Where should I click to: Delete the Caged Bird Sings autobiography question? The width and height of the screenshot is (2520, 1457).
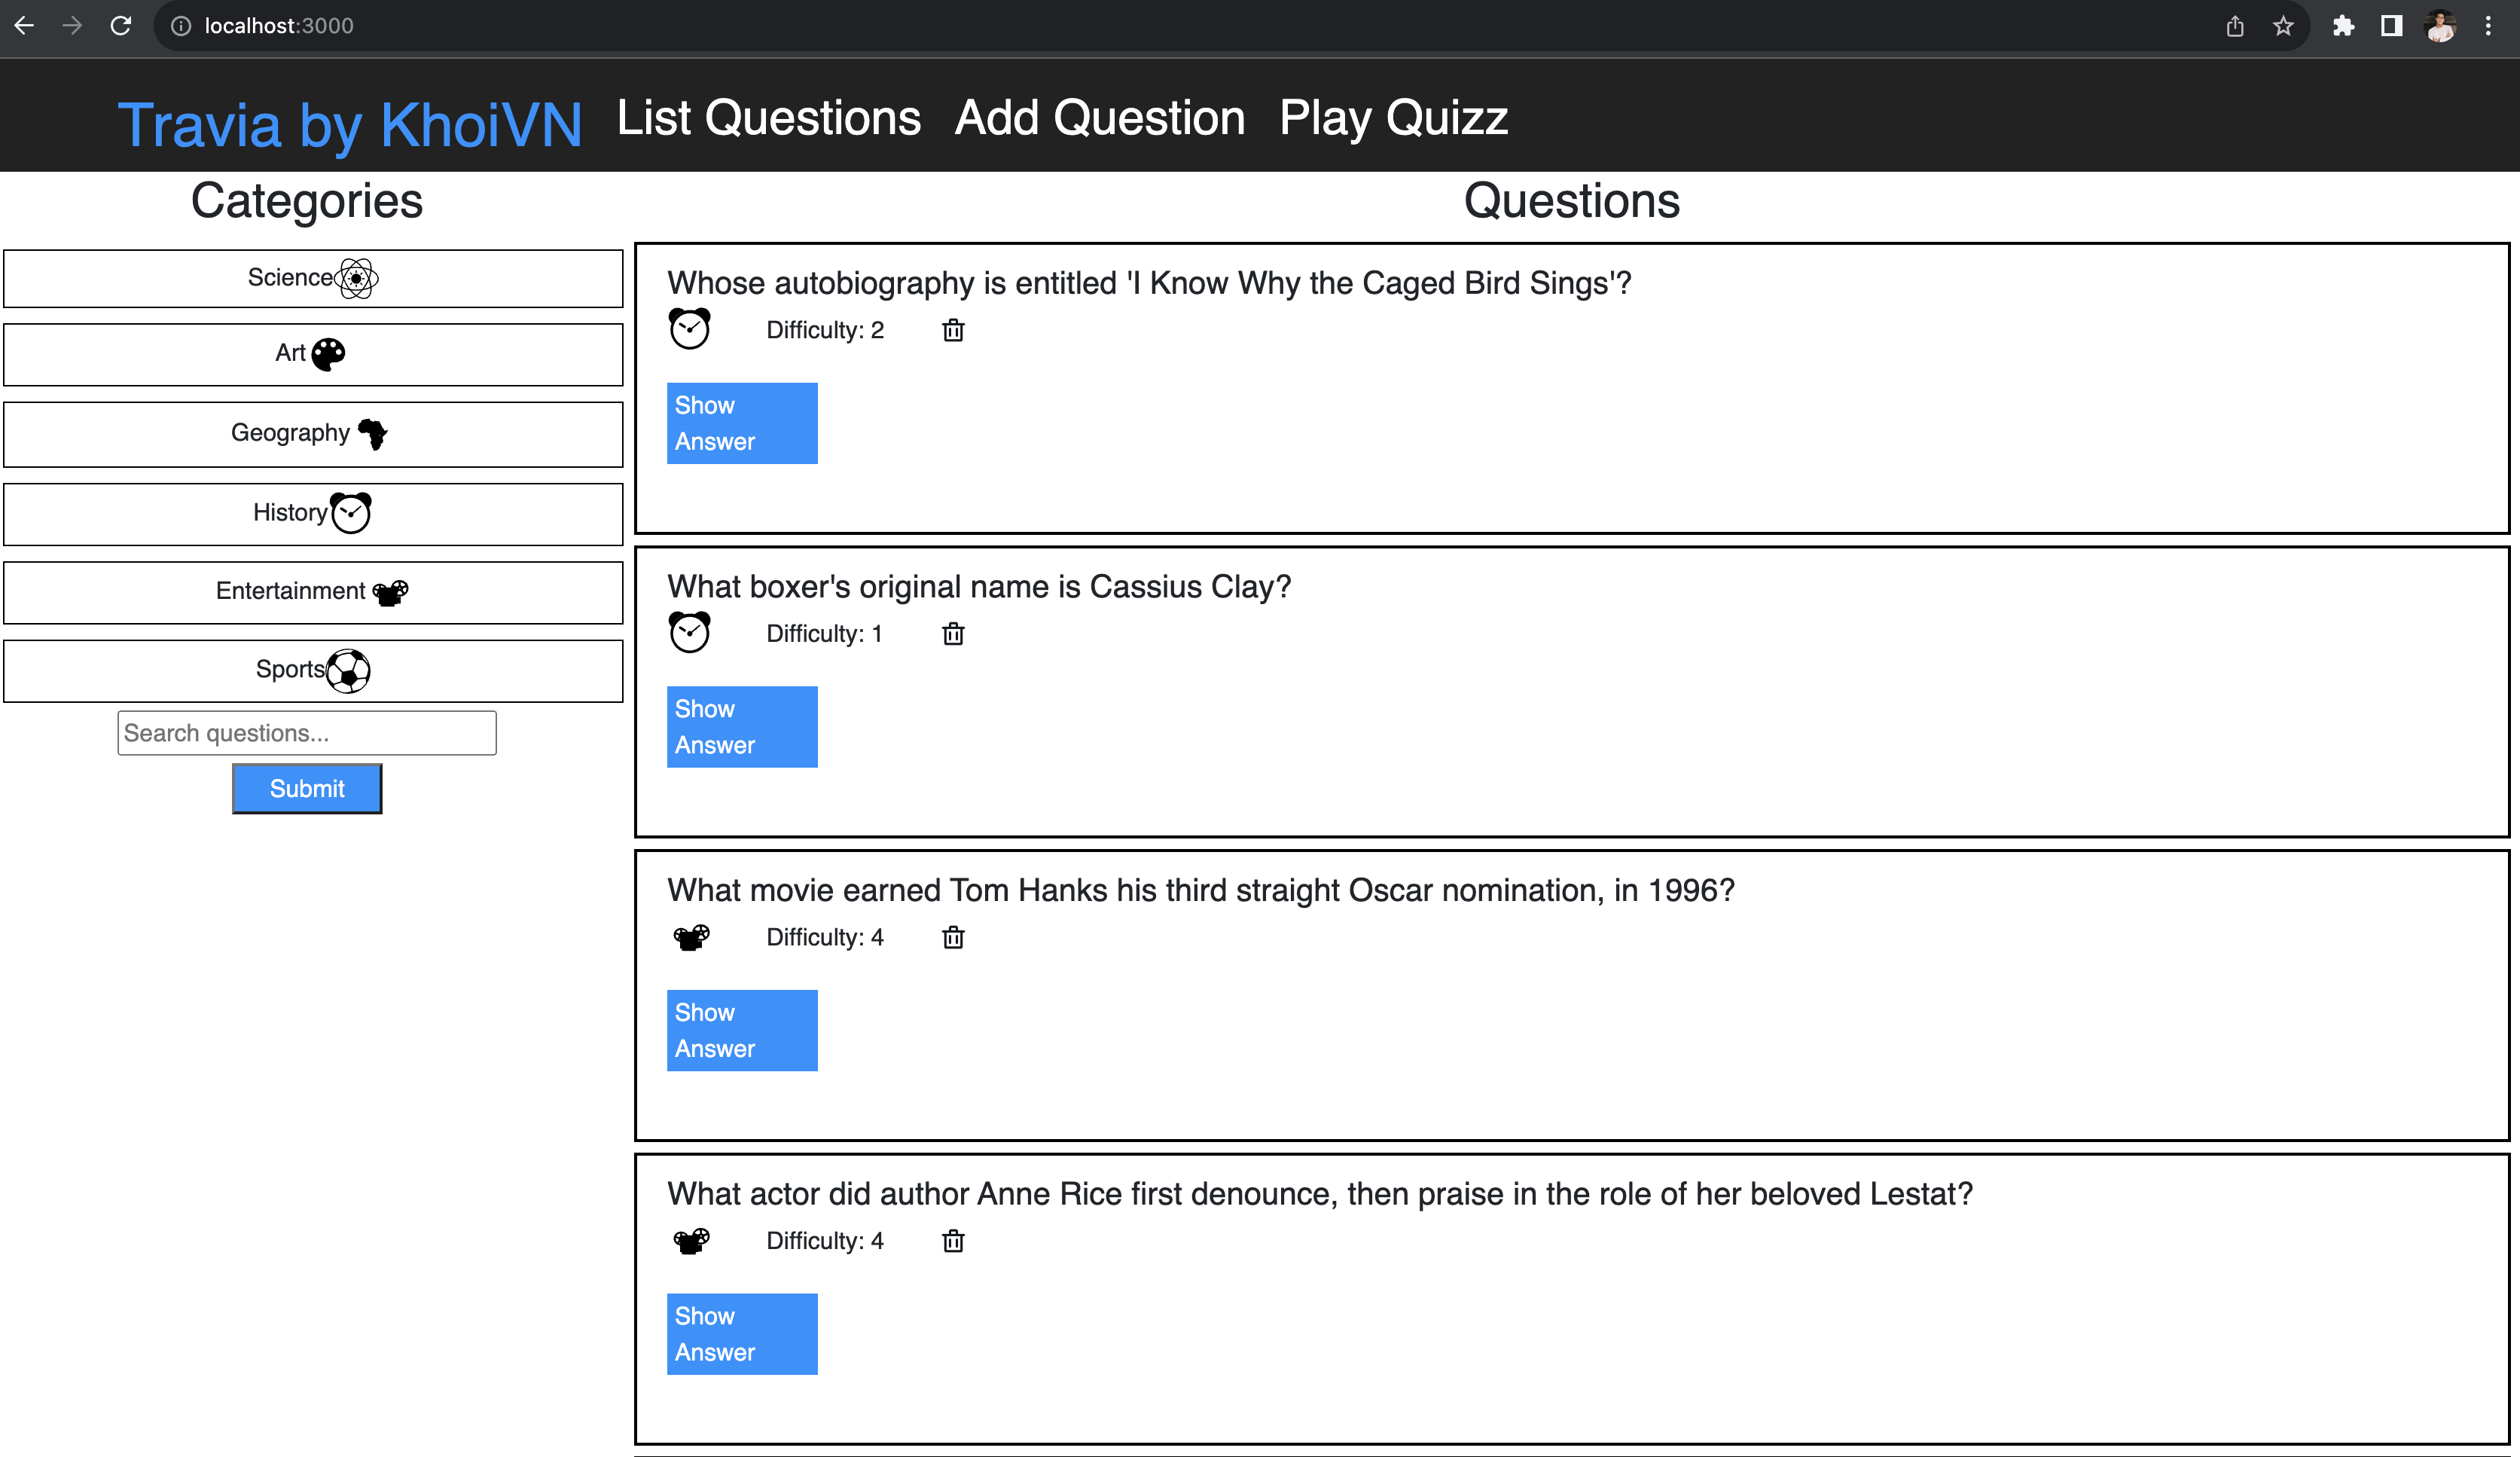953,330
